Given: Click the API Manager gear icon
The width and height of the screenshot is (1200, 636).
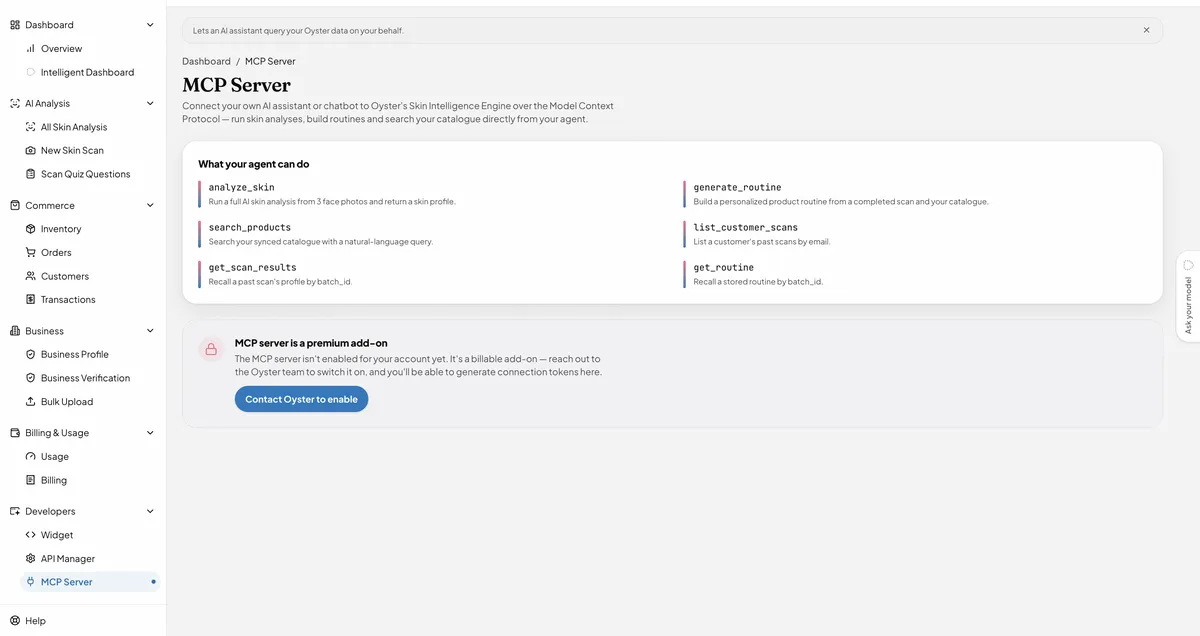Looking at the screenshot, I should [x=30, y=558].
